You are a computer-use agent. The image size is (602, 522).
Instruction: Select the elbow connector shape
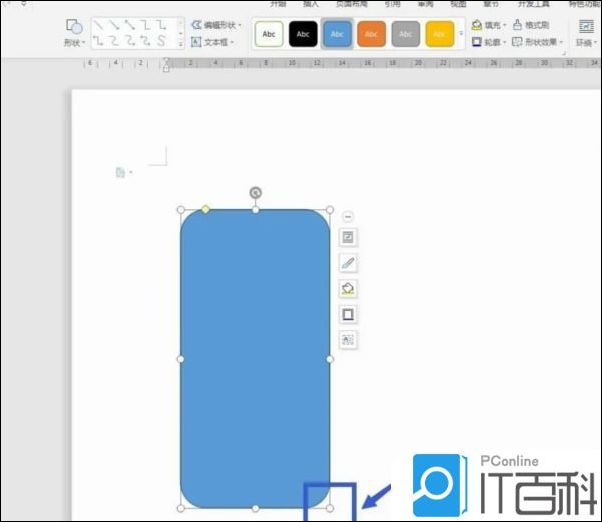click(146, 26)
